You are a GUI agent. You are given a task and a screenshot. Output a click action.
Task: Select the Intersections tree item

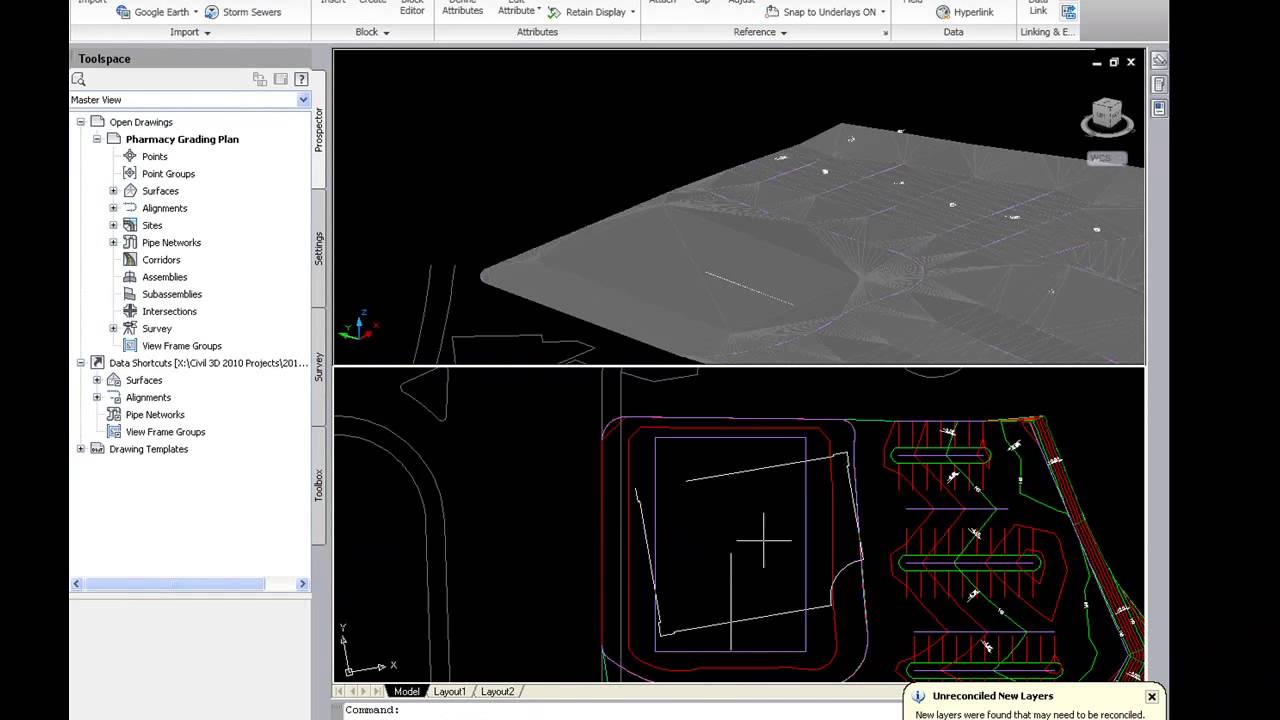coord(169,311)
